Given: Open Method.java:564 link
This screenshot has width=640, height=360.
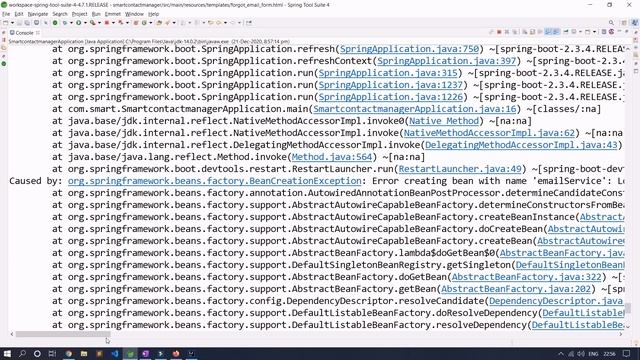Looking at the screenshot, I should [332, 157].
